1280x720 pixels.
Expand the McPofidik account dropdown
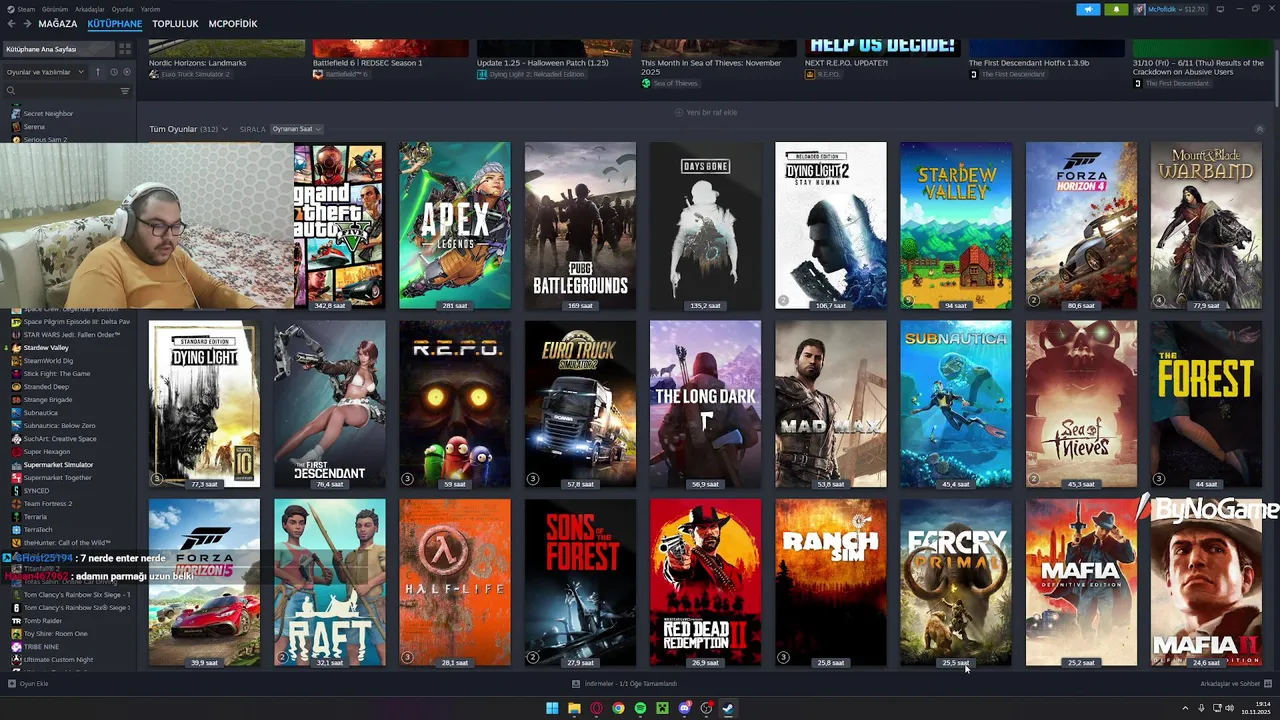click(1169, 9)
